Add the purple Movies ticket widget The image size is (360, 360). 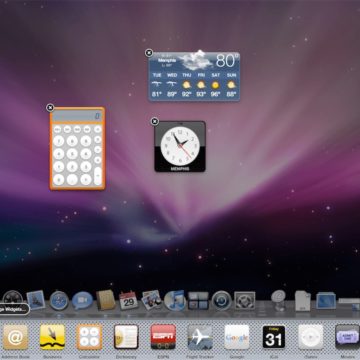347,337
